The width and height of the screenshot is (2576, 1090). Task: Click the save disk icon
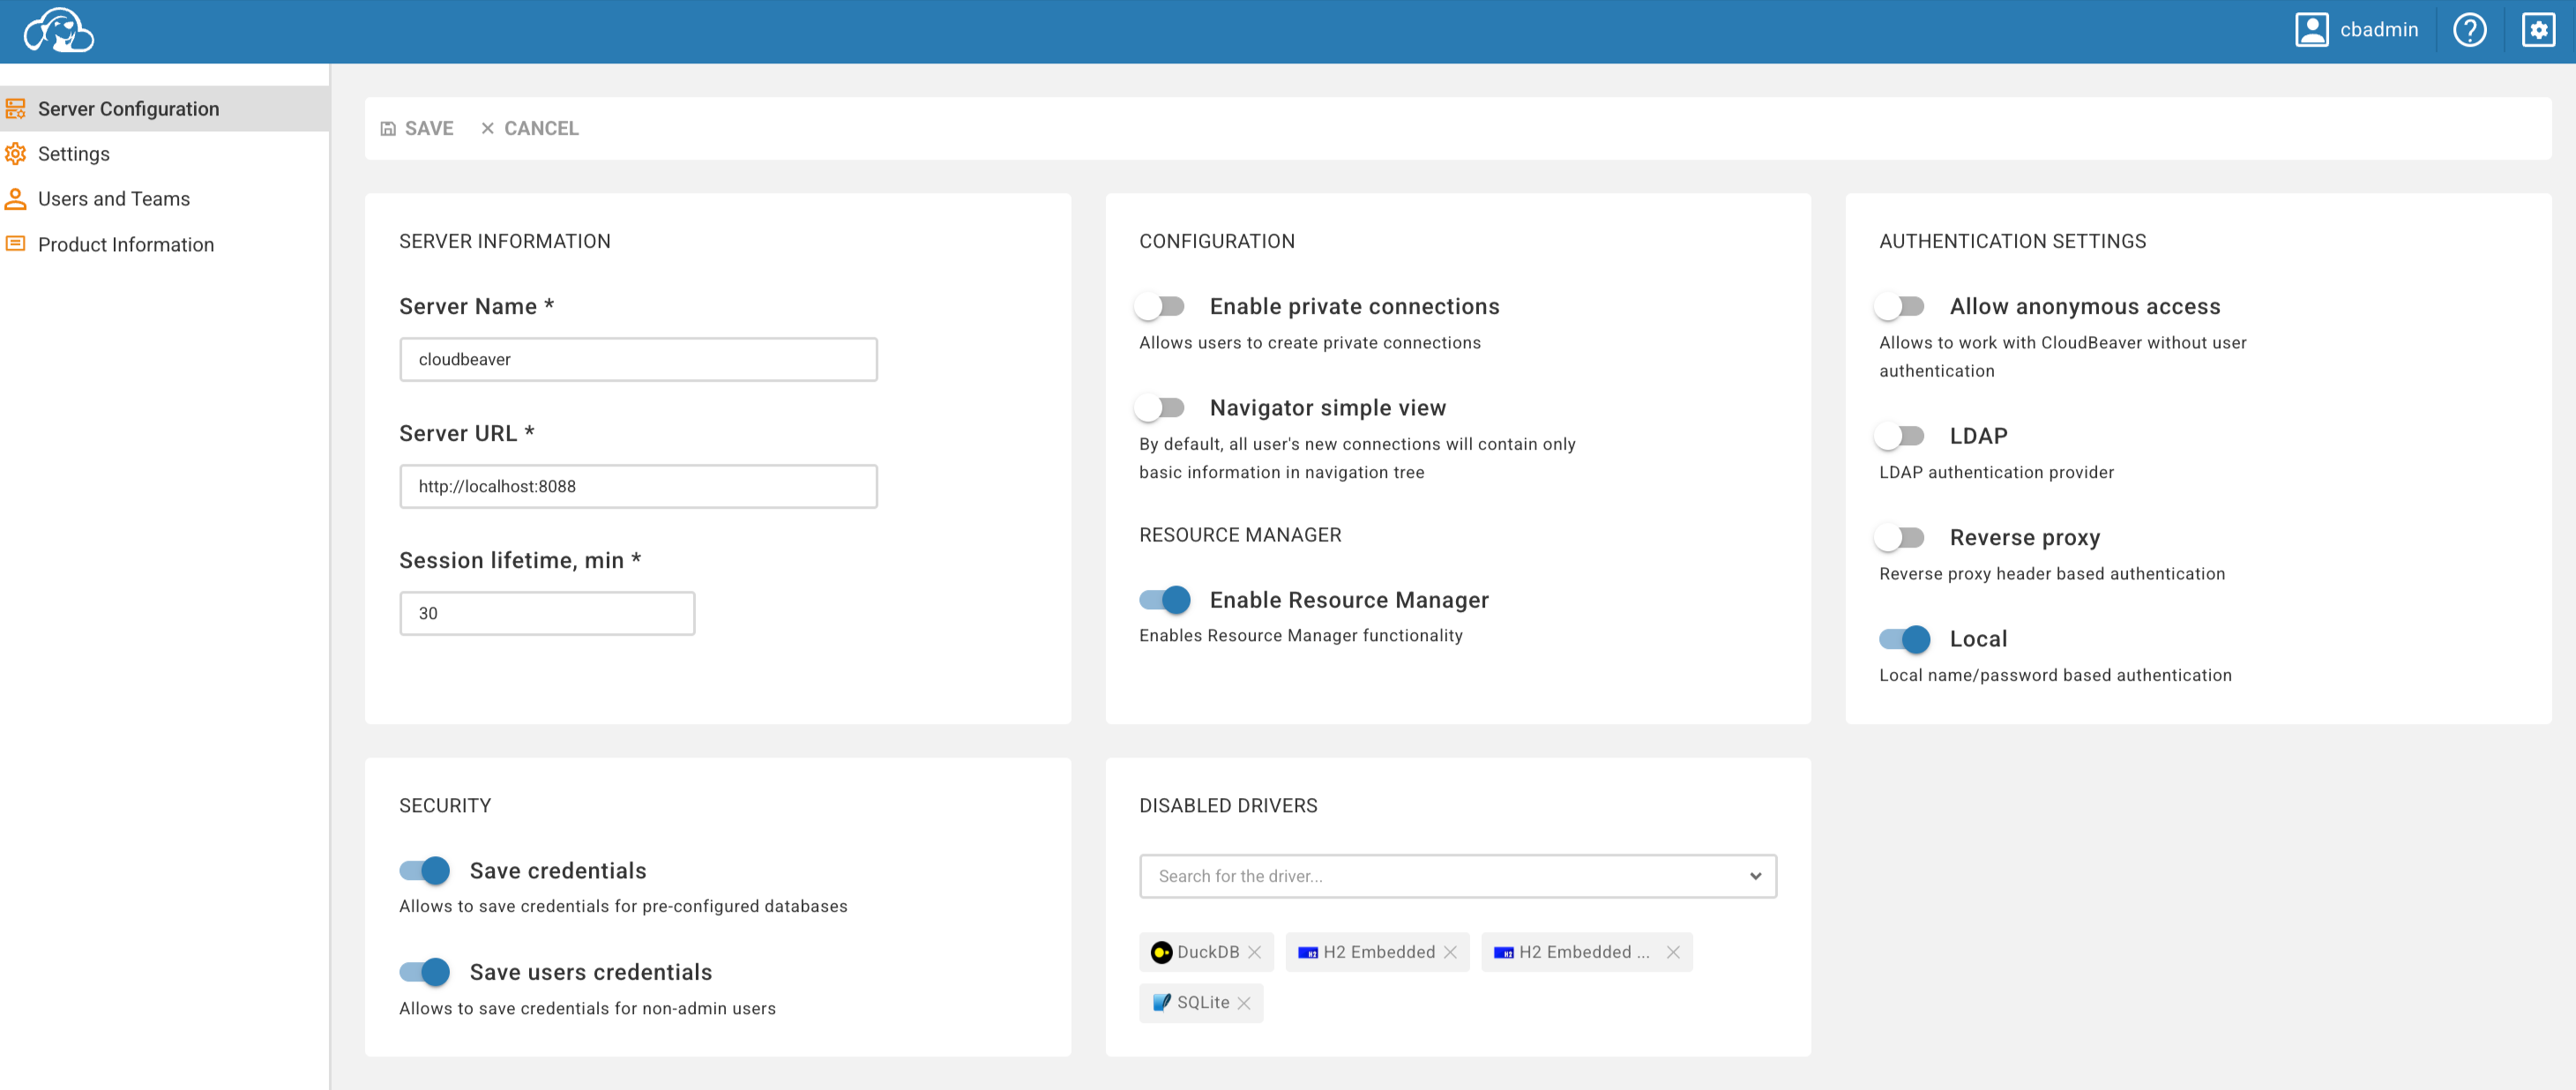pos(388,129)
